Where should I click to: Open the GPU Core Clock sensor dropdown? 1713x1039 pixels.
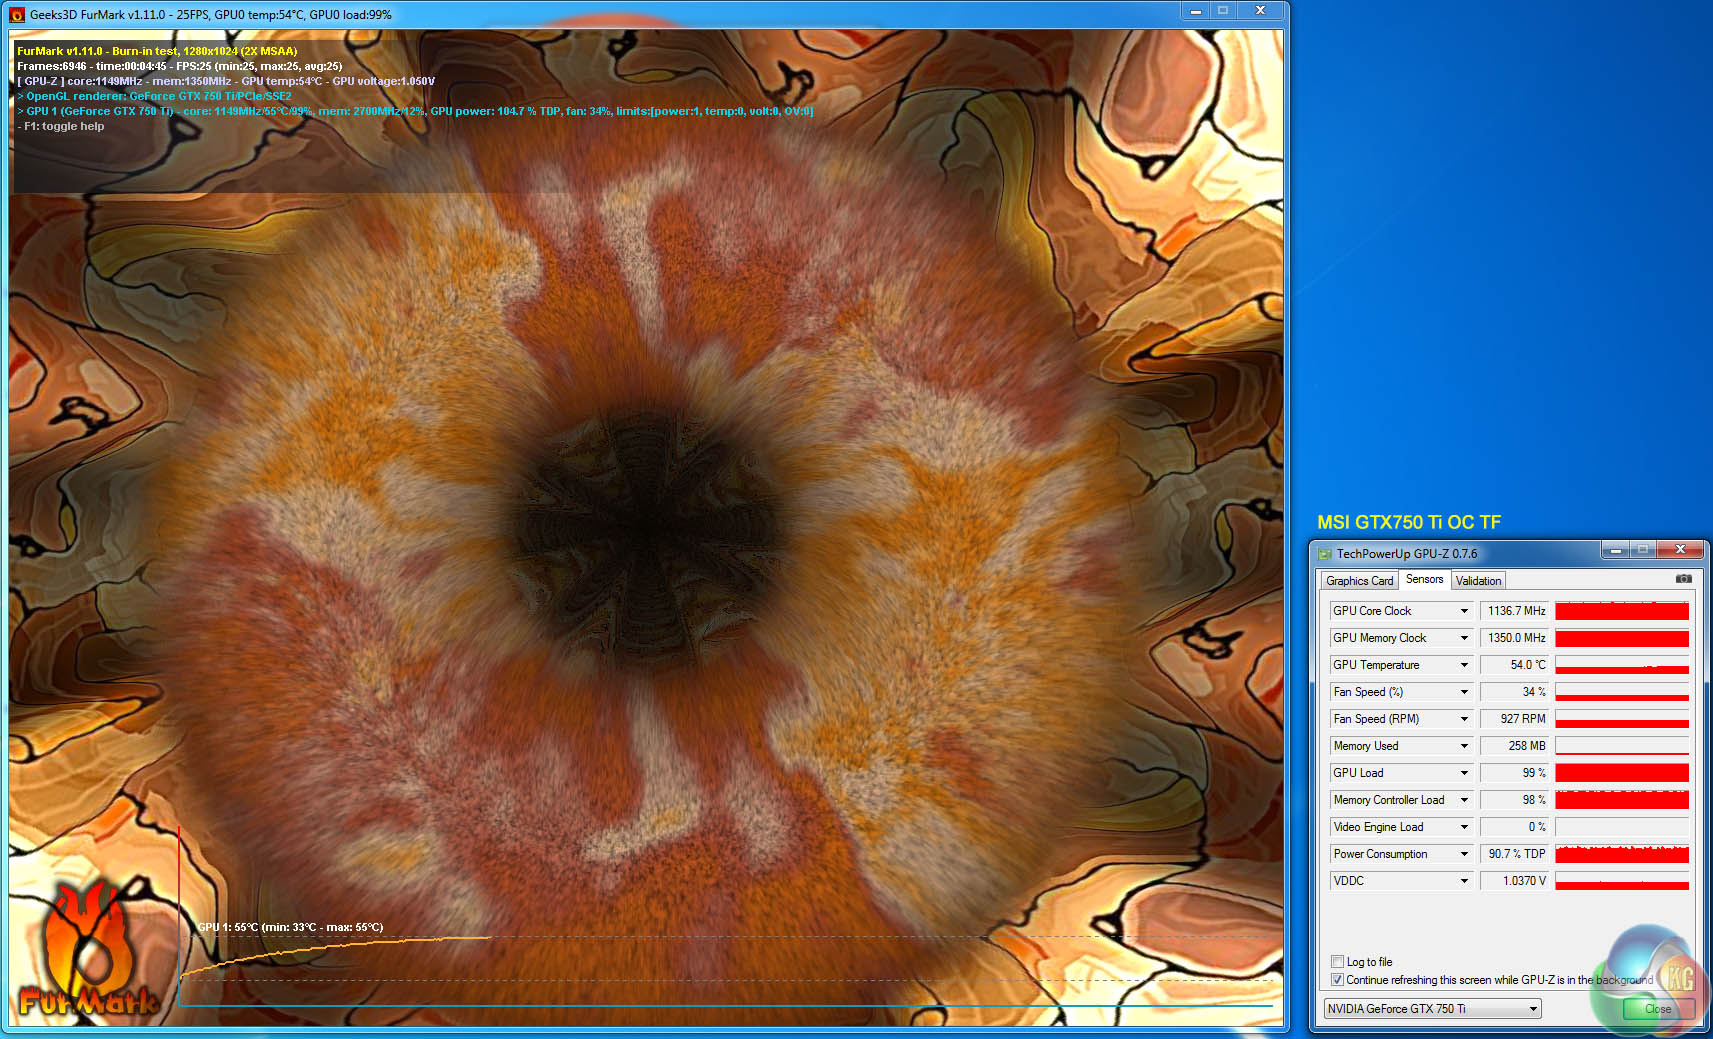click(x=1464, y=611)
